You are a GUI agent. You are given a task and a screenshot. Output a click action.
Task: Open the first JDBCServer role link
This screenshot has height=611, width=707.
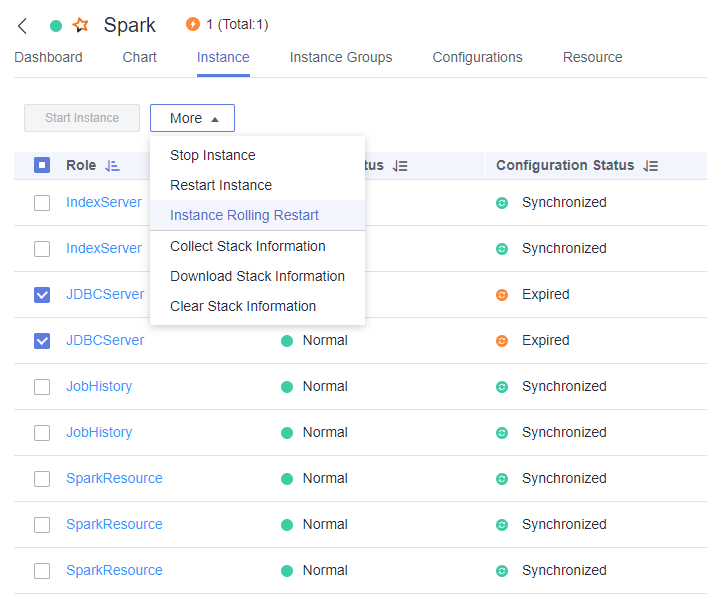(x=105, y=294)
